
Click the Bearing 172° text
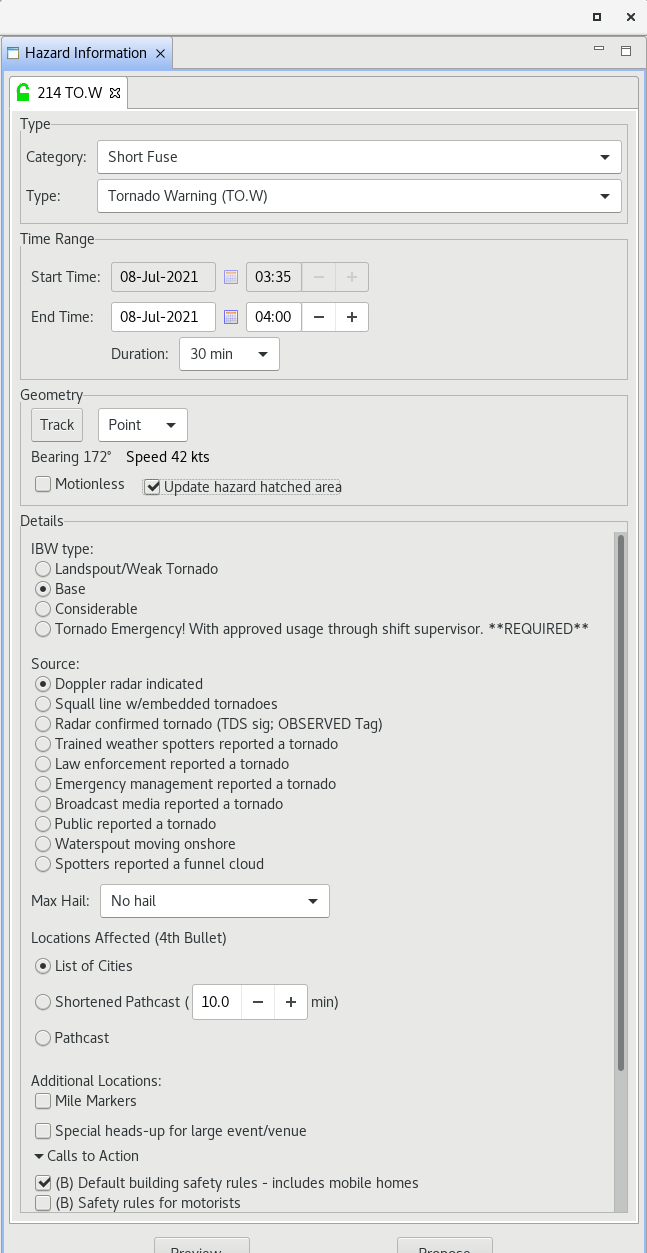(x=72, y=457)
